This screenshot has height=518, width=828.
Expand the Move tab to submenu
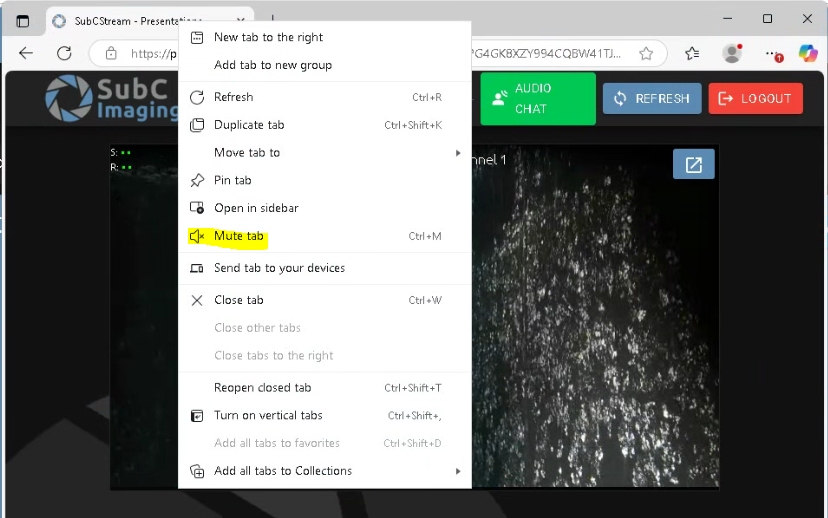coord(247,152)
